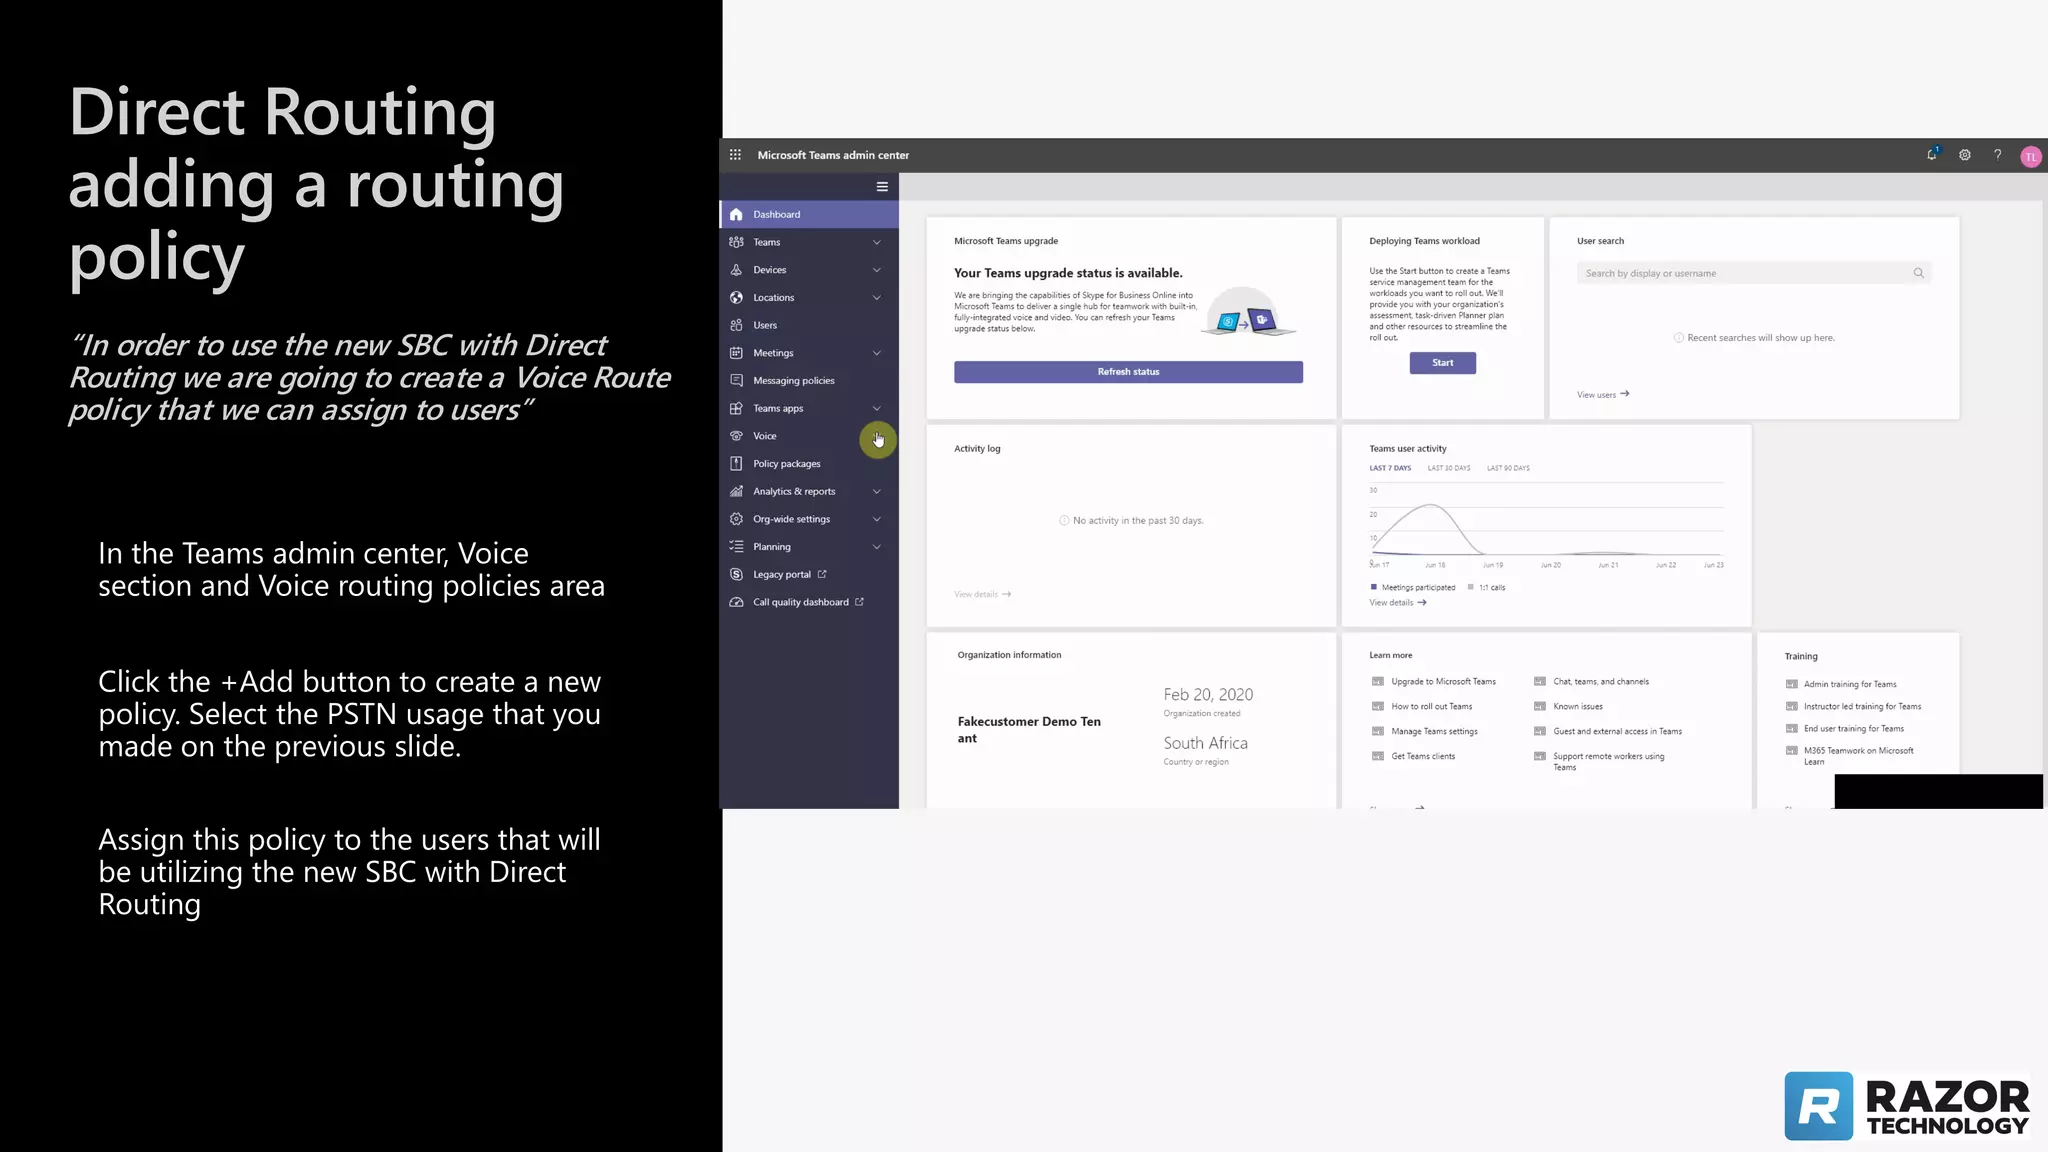Expand the Devices menu chevron
This screenshot has height=1152, width=2048.
pyautogui.click(x=877, y=270)
